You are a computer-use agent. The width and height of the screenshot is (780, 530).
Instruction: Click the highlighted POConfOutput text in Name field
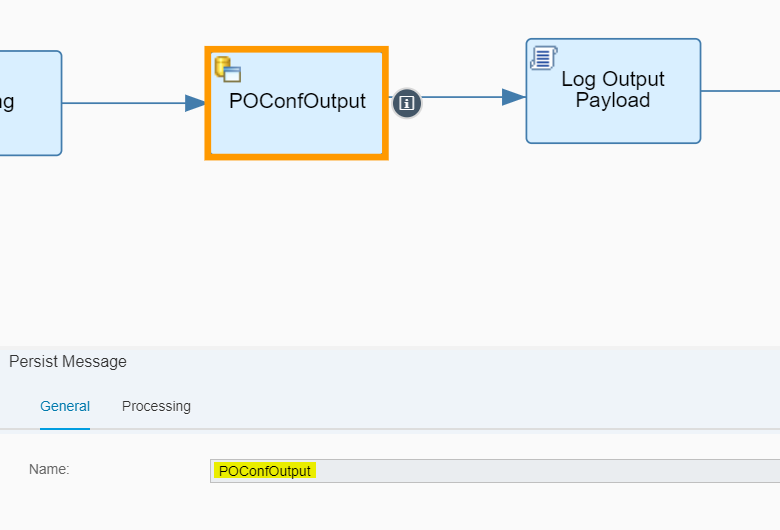pyautogui.click(x=264, y=471)
